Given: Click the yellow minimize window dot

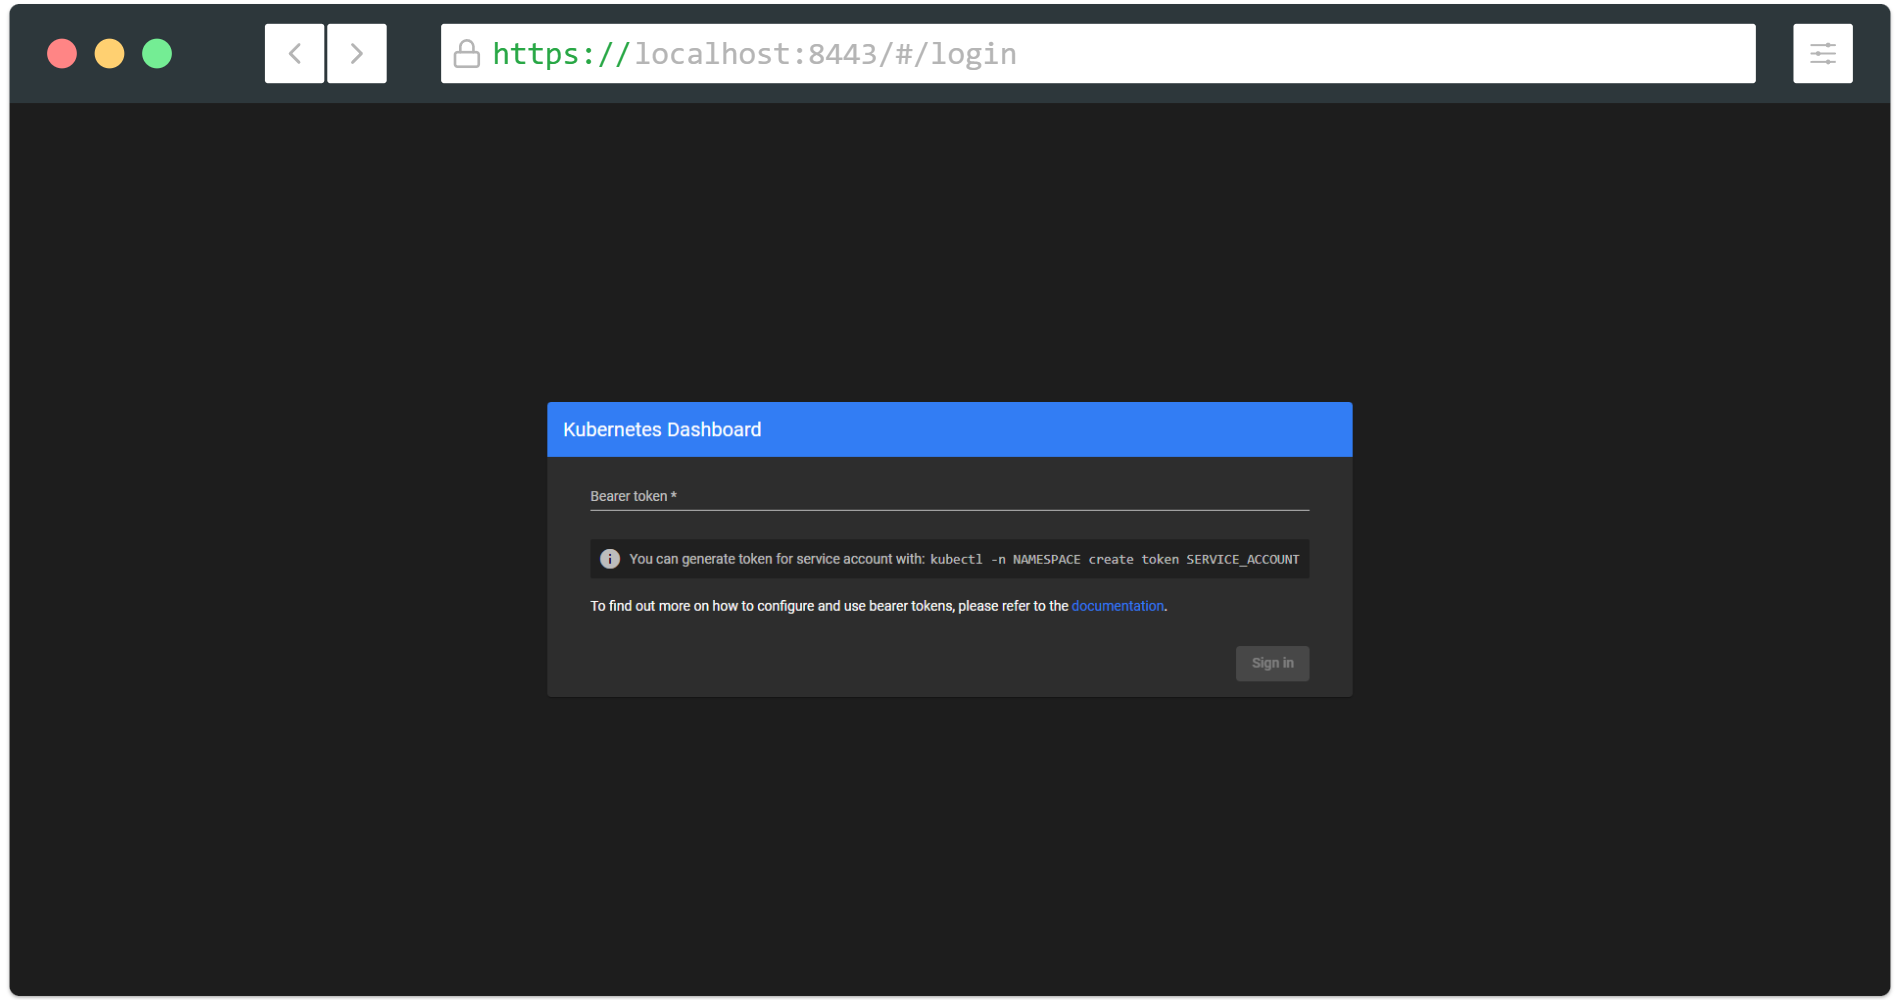Looking at the screenshot, I should (110, 54).
